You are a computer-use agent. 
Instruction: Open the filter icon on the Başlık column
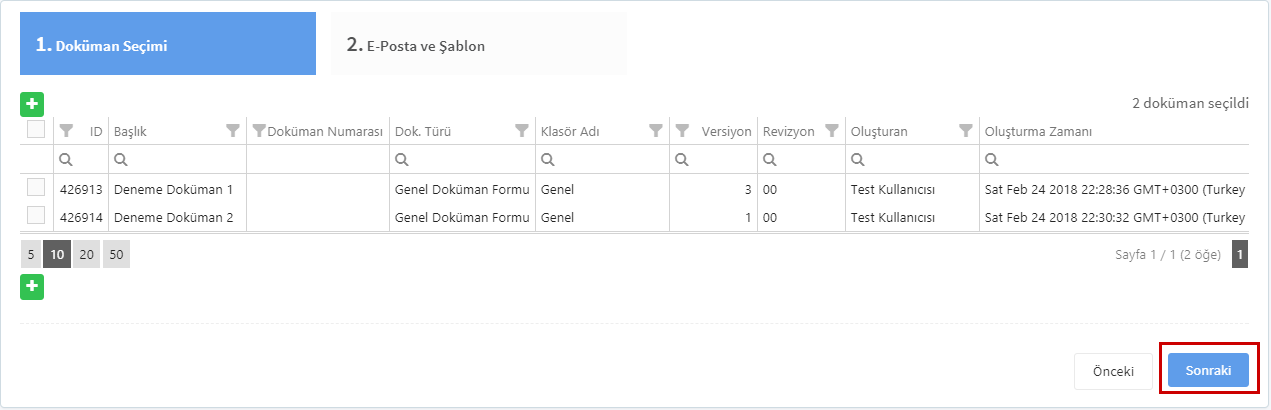point(233,131)
